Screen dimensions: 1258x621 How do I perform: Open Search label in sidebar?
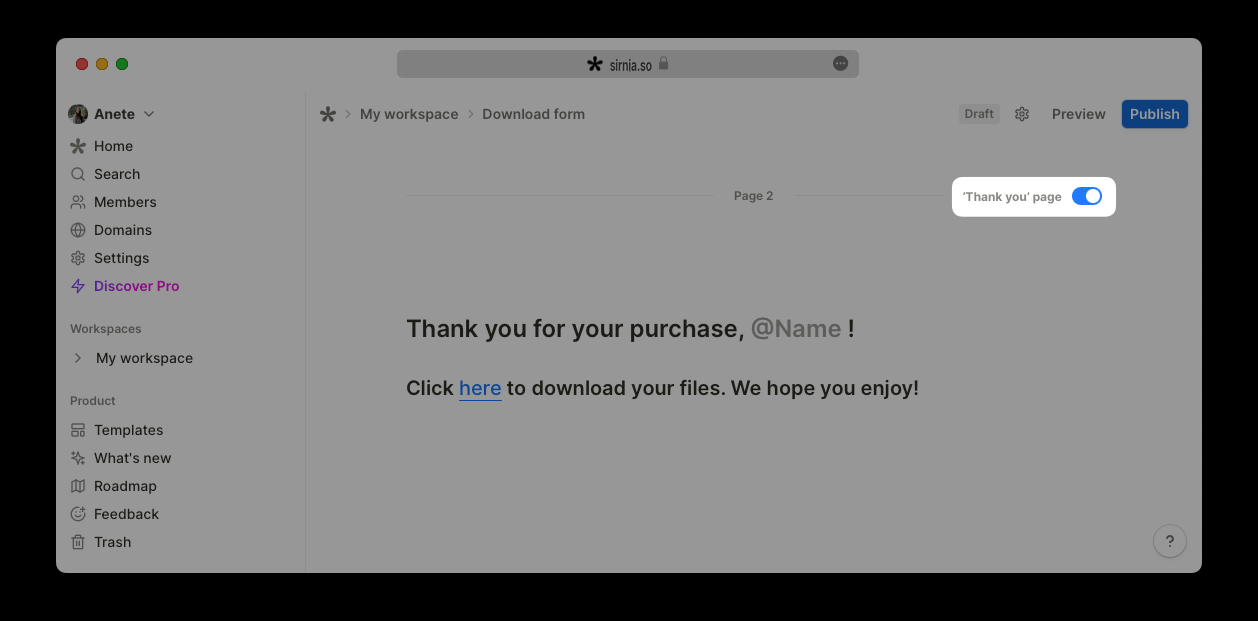tap(117, 174)
